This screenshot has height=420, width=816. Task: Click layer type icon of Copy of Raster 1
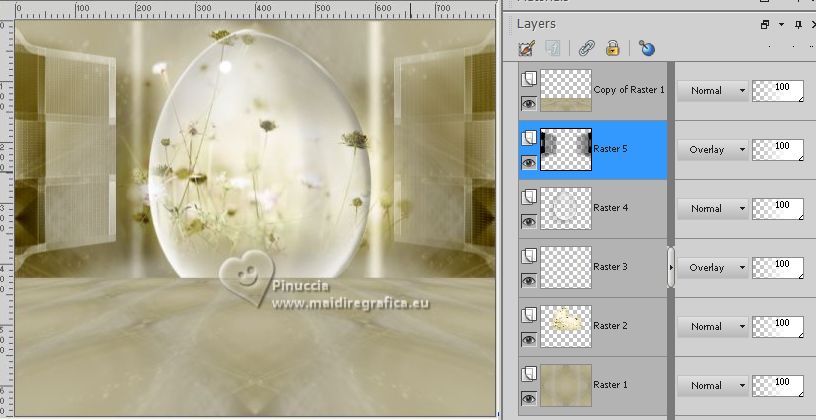[x=529, y=79]
